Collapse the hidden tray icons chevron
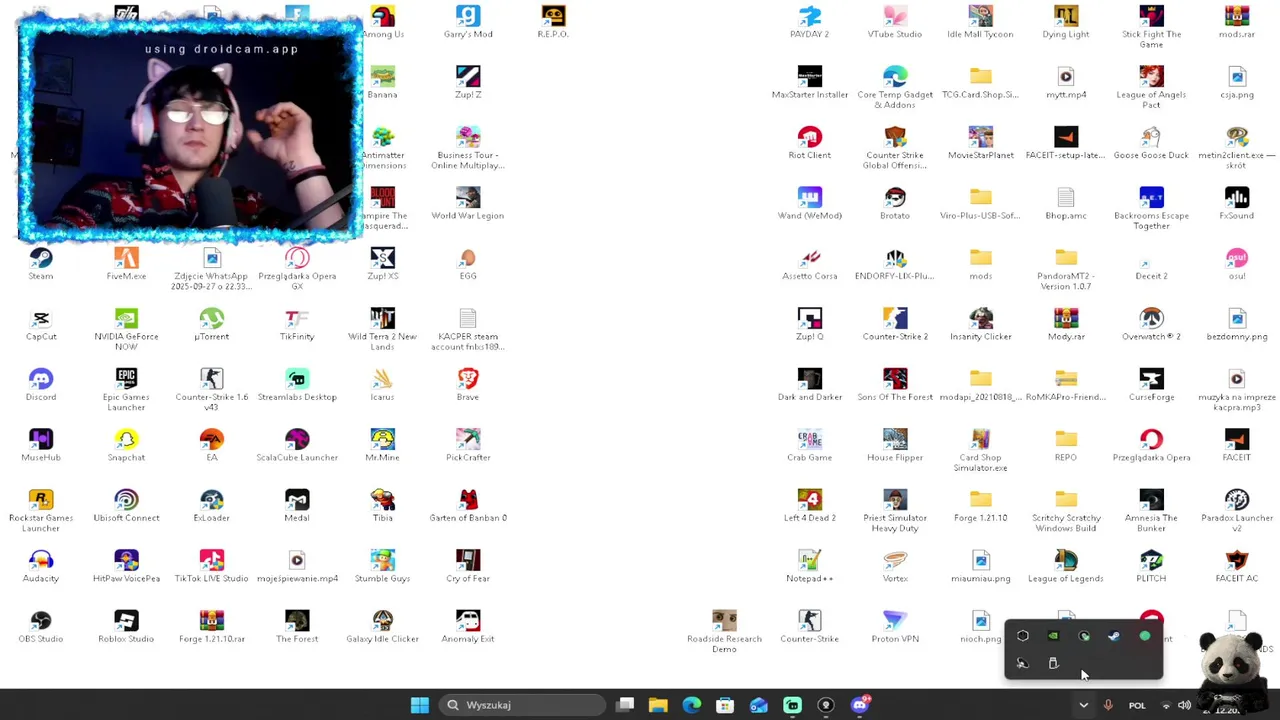The height and width of the screenshot is (720, 1280). tap(1083, 705)
